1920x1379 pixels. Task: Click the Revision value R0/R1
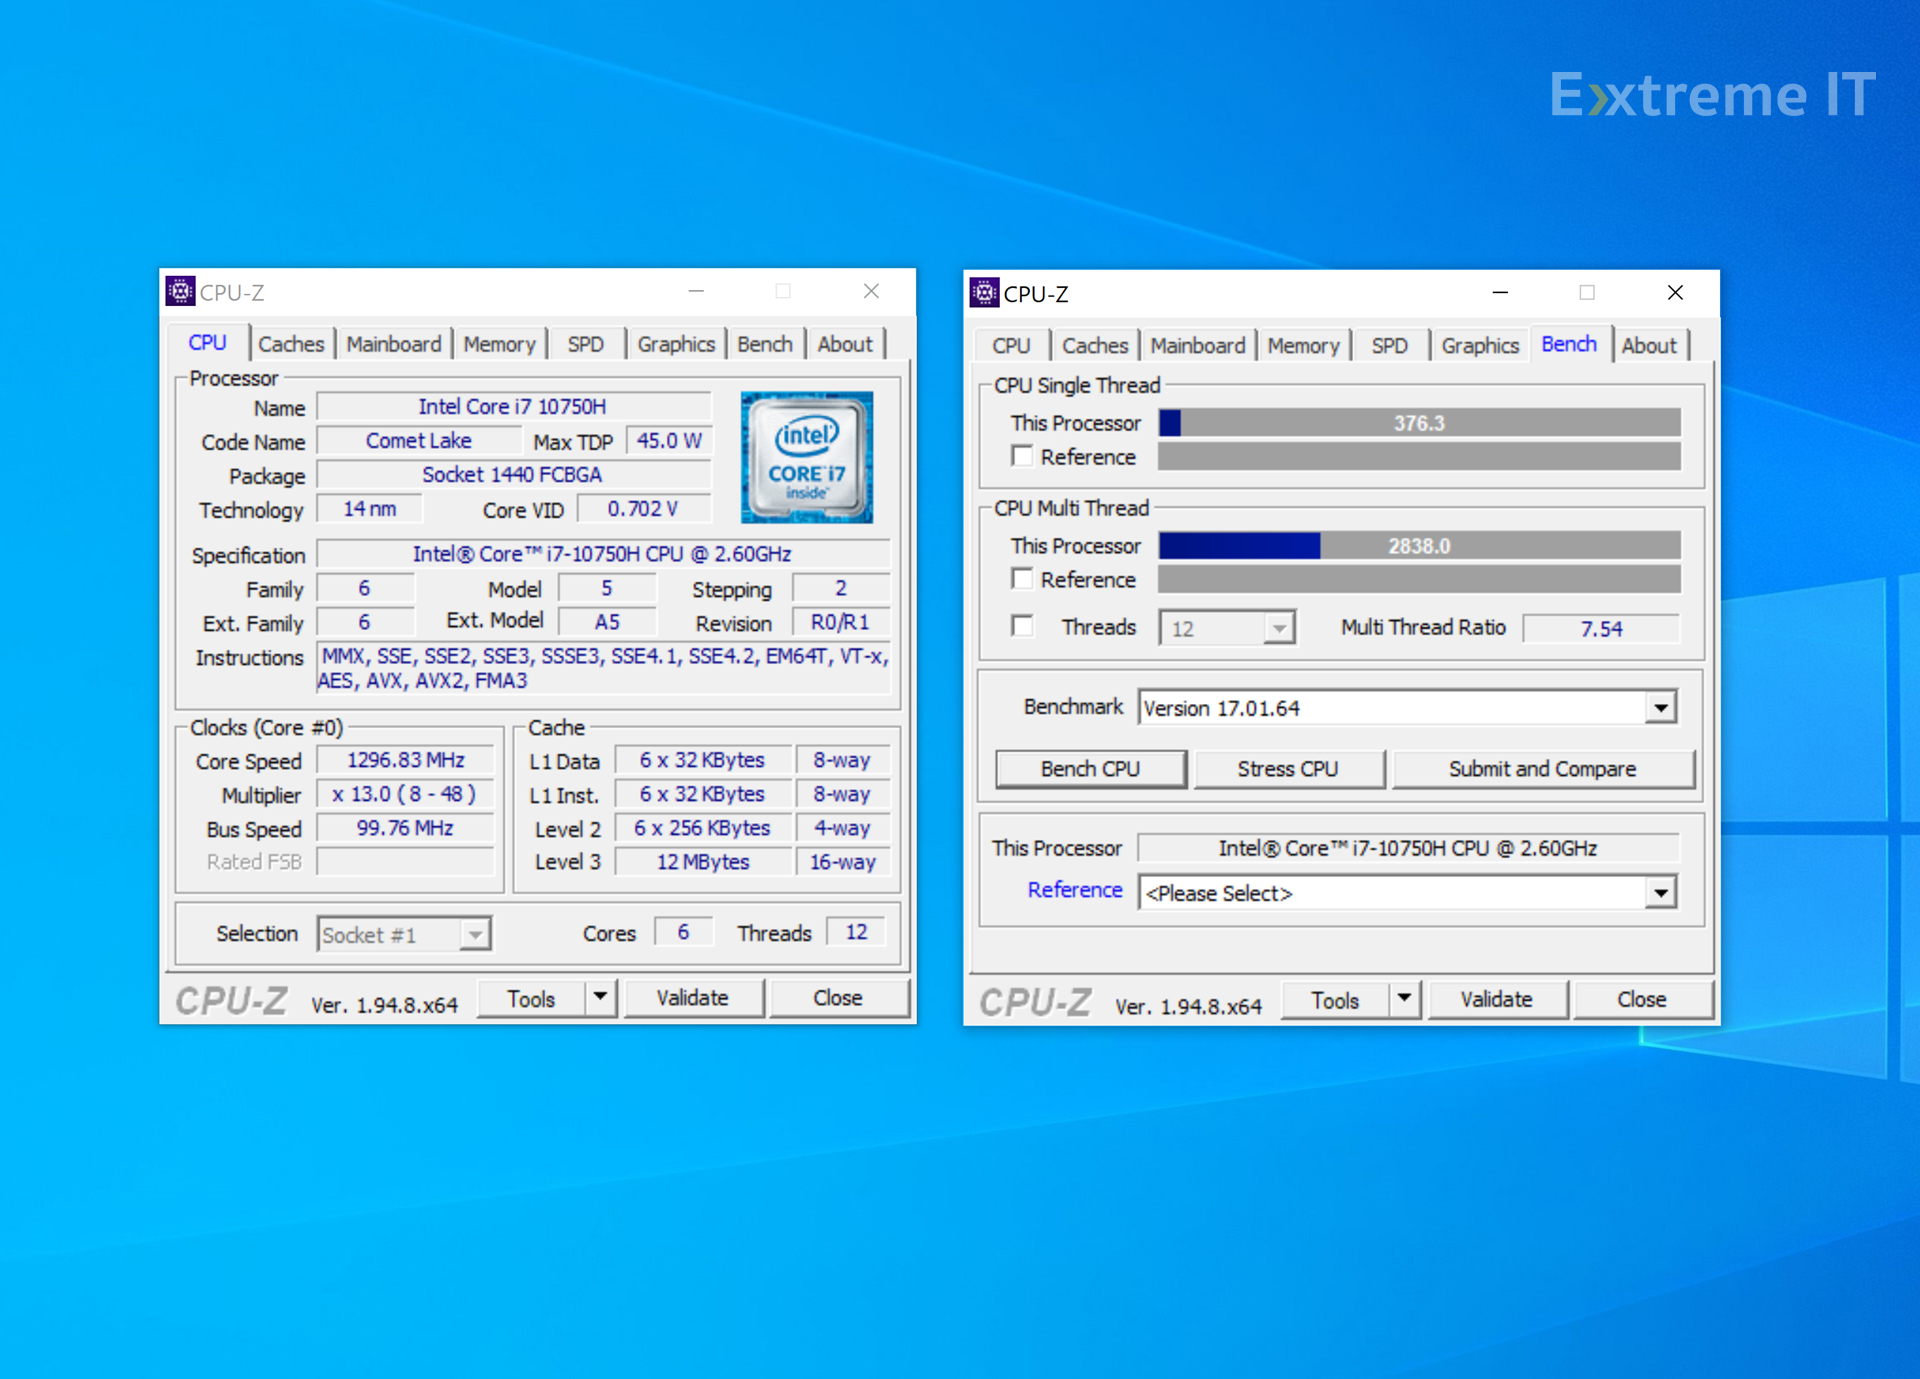(x=840, y=622)
